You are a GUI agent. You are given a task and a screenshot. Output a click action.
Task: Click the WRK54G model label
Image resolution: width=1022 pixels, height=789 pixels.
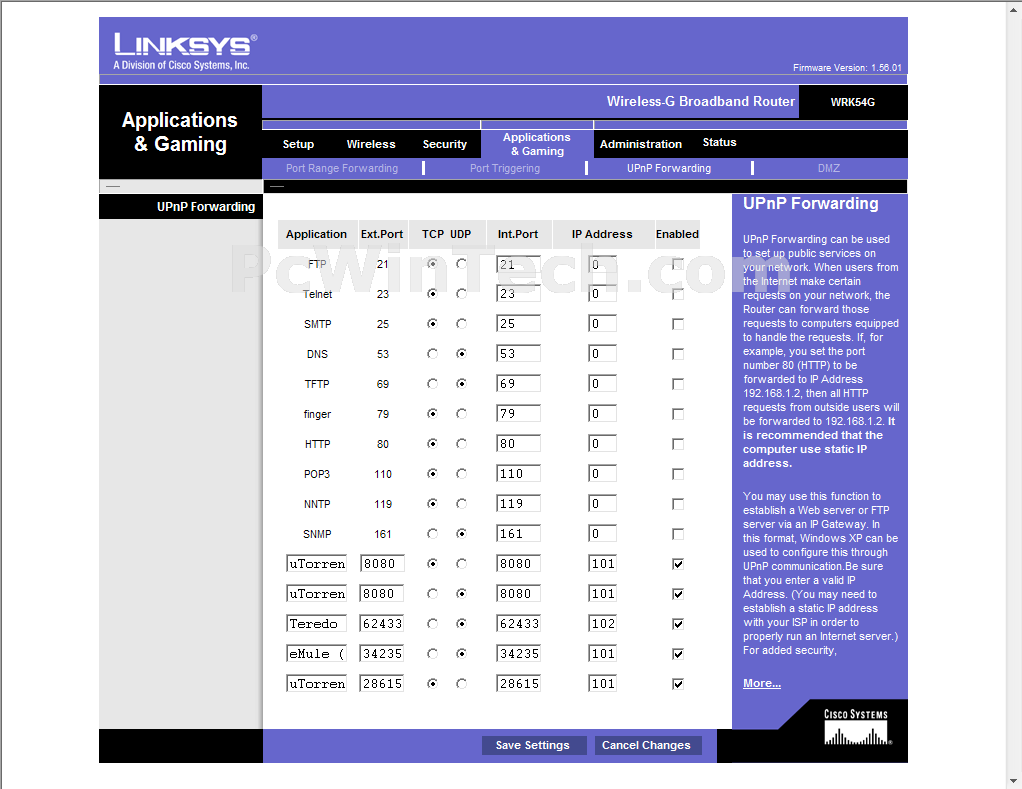coord(853,102)
